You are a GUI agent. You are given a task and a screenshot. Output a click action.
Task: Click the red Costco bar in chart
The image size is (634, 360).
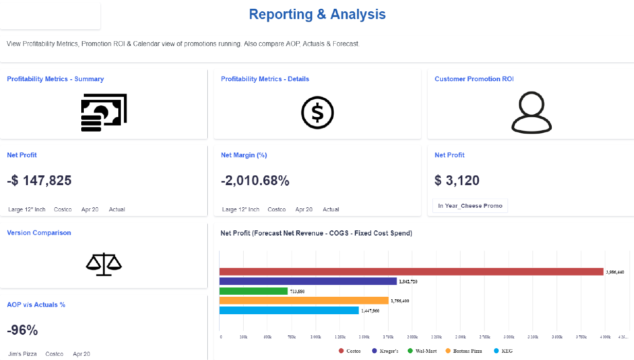[x=411, y=272]
